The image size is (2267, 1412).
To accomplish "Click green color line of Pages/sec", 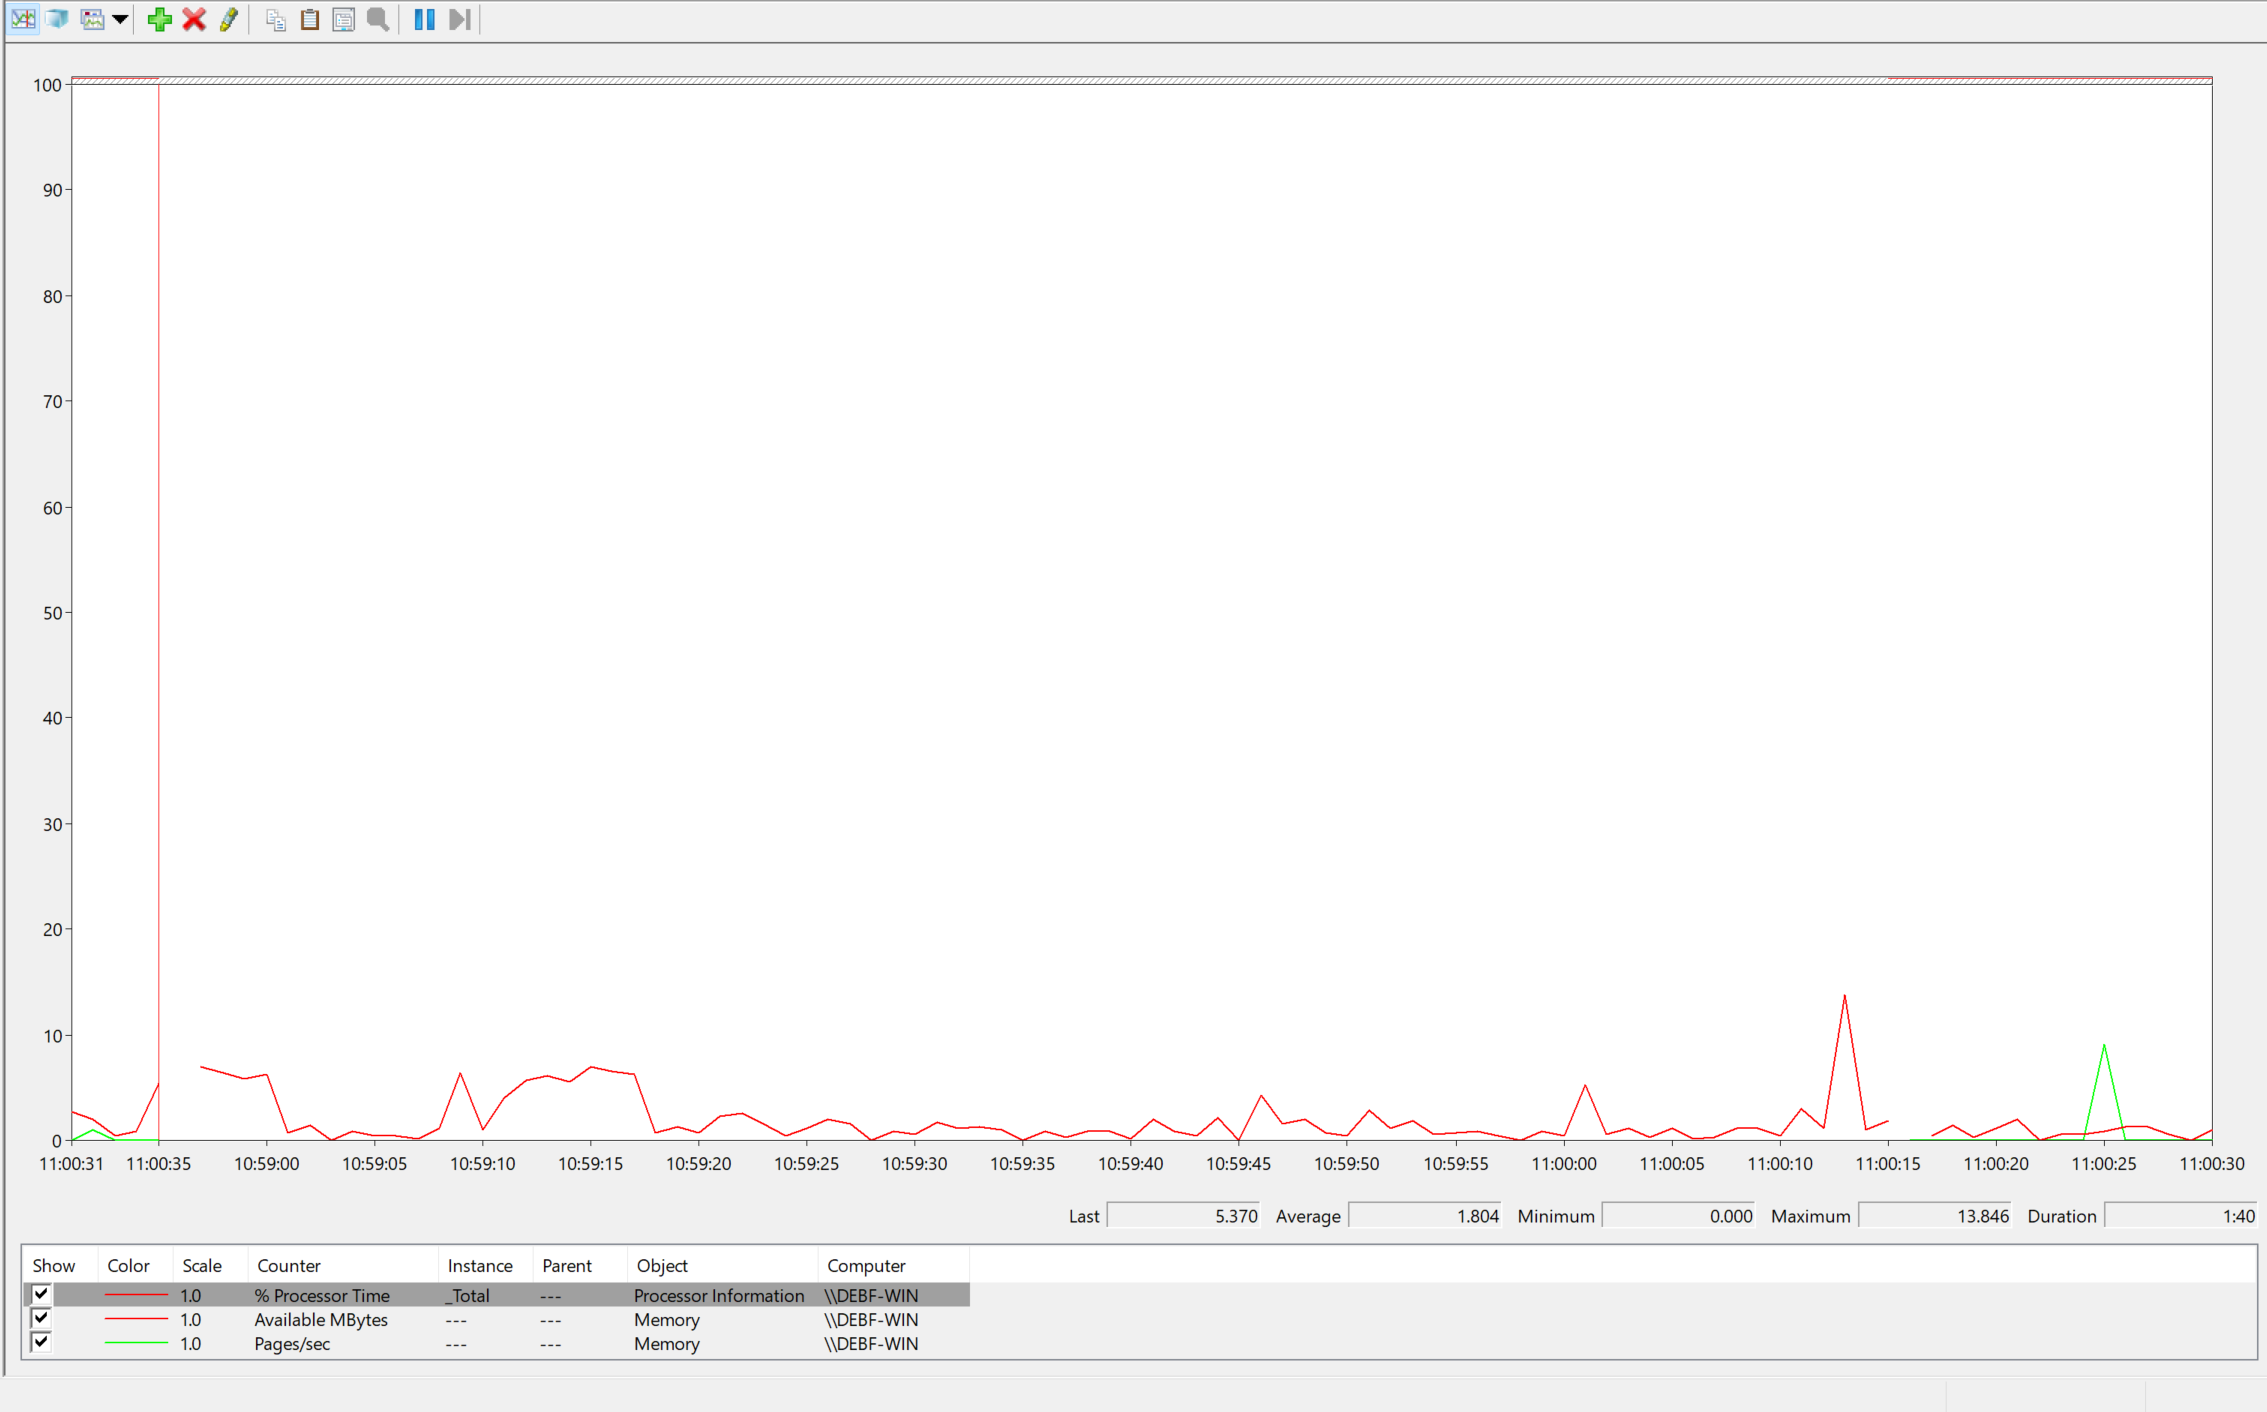I will pos(136,1343).
